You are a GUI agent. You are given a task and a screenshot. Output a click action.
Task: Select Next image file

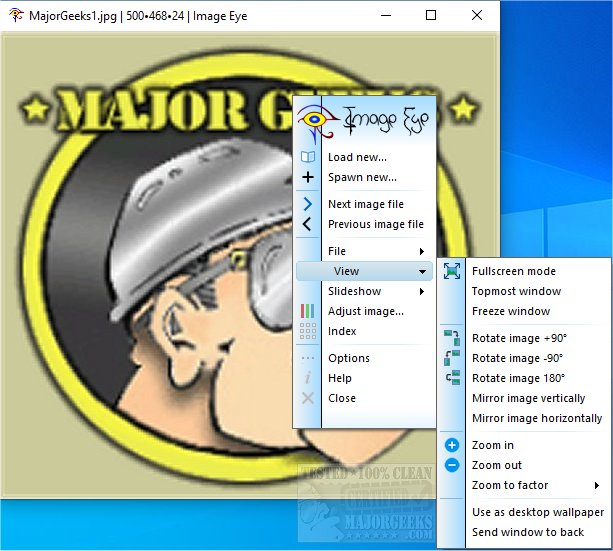pyautogui.click(x=365, y=204)
